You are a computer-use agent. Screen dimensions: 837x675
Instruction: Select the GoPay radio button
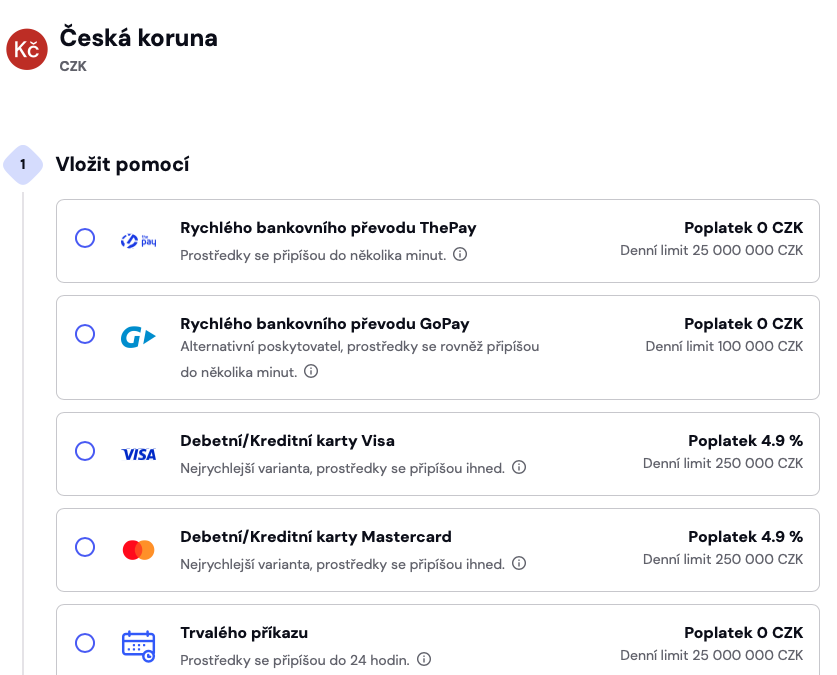click(85, 334)
